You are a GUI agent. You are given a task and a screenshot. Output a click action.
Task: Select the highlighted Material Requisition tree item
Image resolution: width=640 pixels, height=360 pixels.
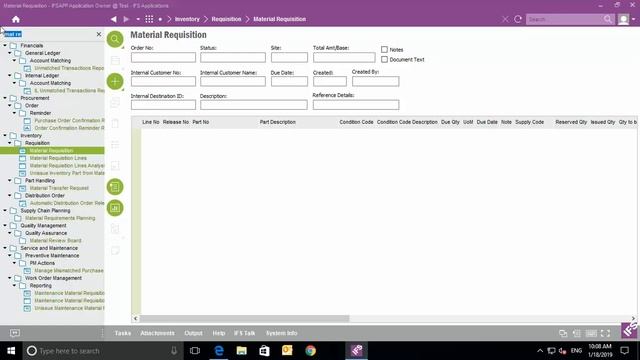[x=52, y=151]
